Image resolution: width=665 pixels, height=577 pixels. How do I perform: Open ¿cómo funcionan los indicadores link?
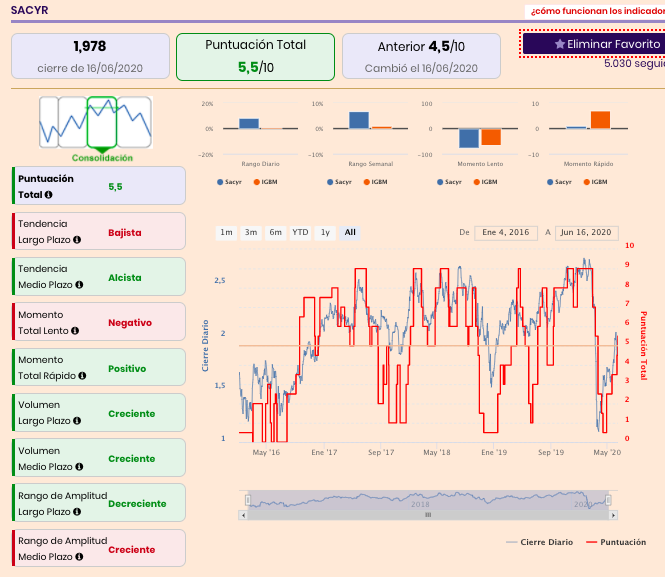coord(598,11)
